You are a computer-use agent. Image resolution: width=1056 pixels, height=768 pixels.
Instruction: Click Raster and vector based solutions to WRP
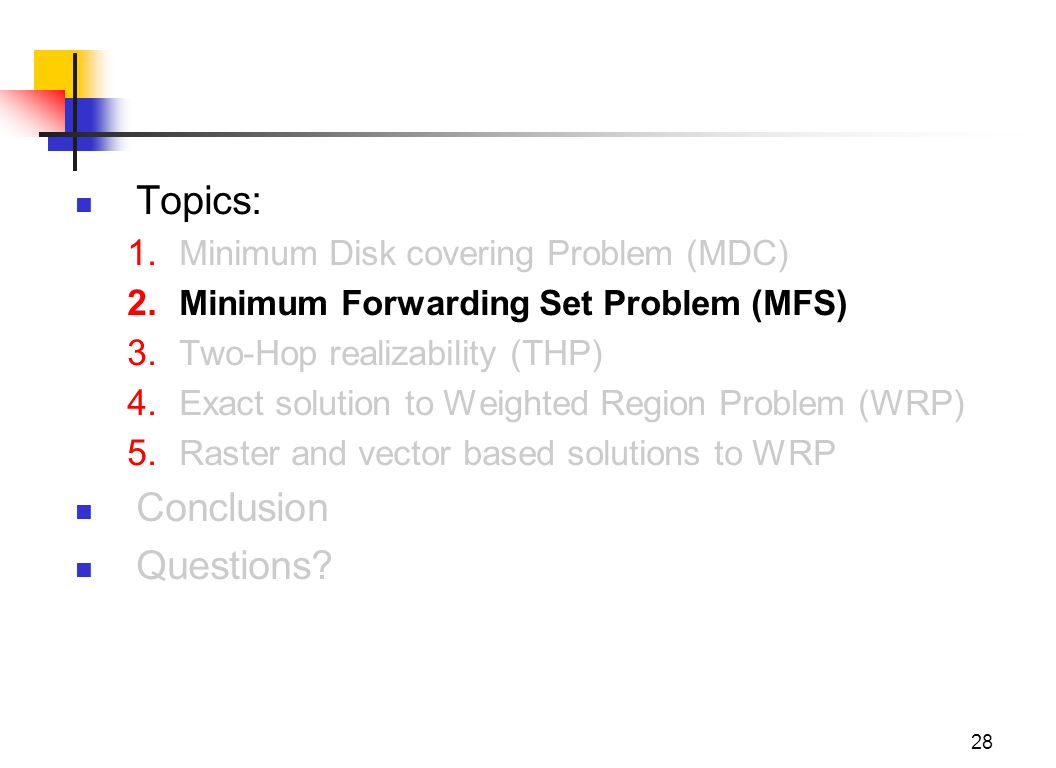[507, 453]
